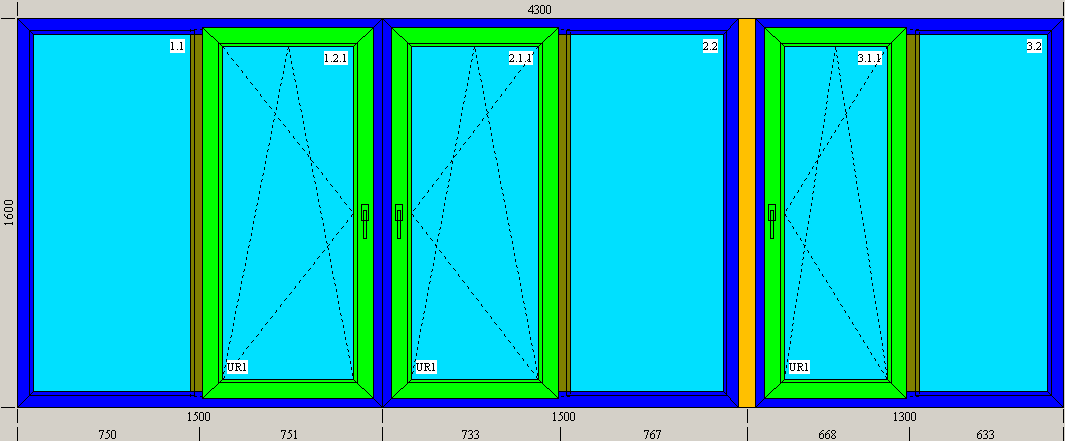Click the 1.2.1 sash label
Viewport: 1066px width, 441px height.
pos(336,58)
